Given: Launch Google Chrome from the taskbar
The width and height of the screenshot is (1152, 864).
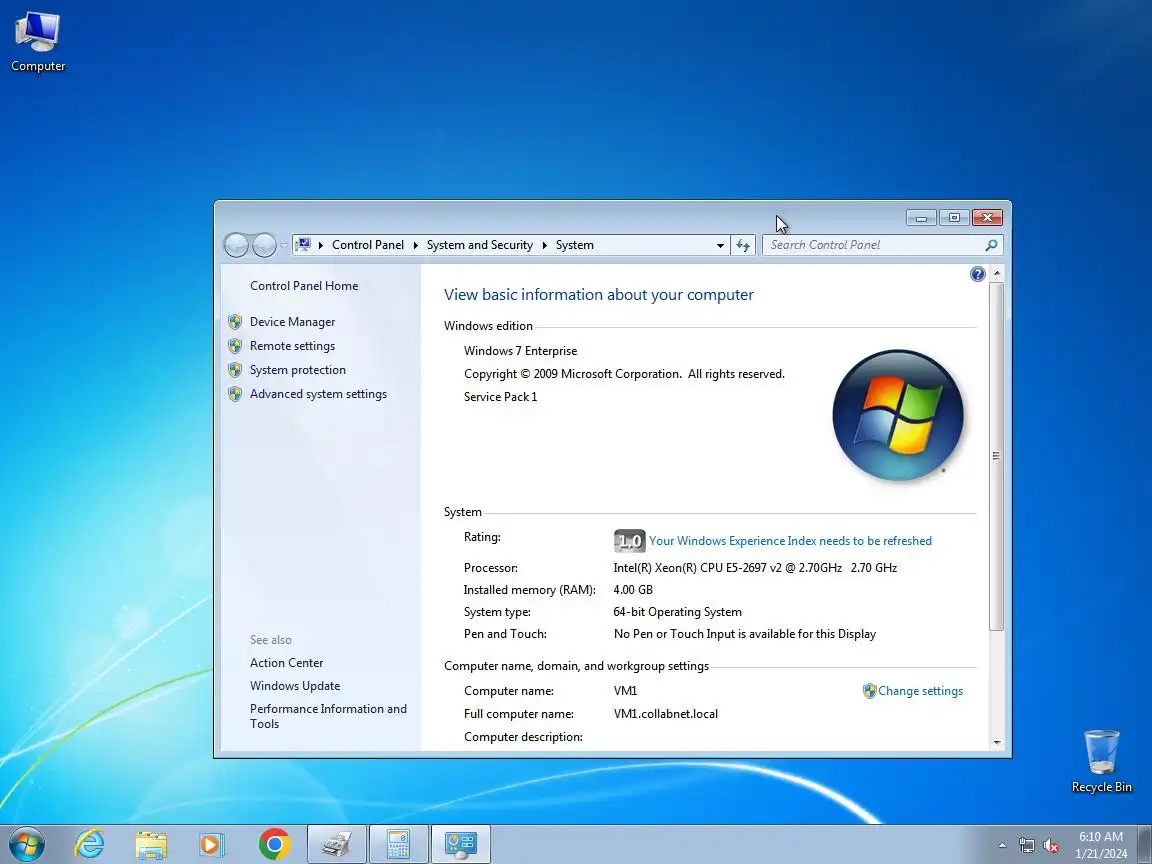Looking at the screenshot, I should [274, 844].
